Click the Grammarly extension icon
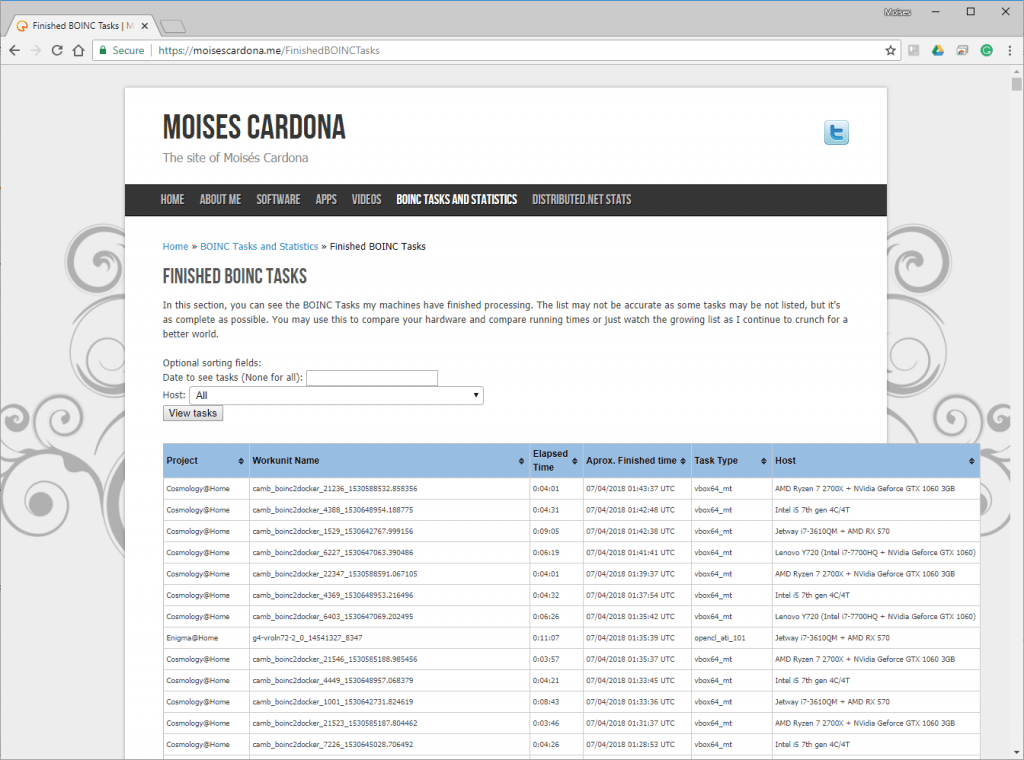The height and width of the screenshot is (760, 1024). [x=986, y=50]
